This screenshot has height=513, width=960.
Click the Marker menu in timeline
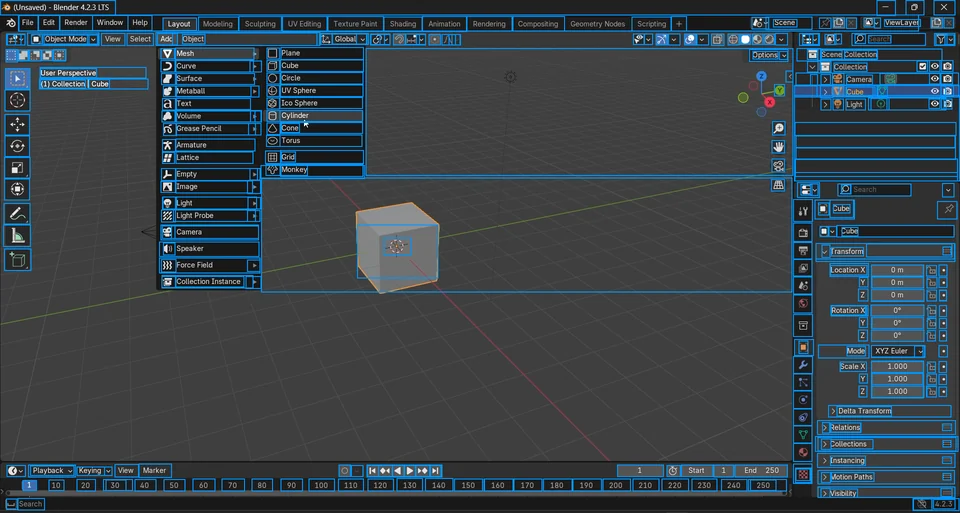pyautogui.click(x=154, y=471)
